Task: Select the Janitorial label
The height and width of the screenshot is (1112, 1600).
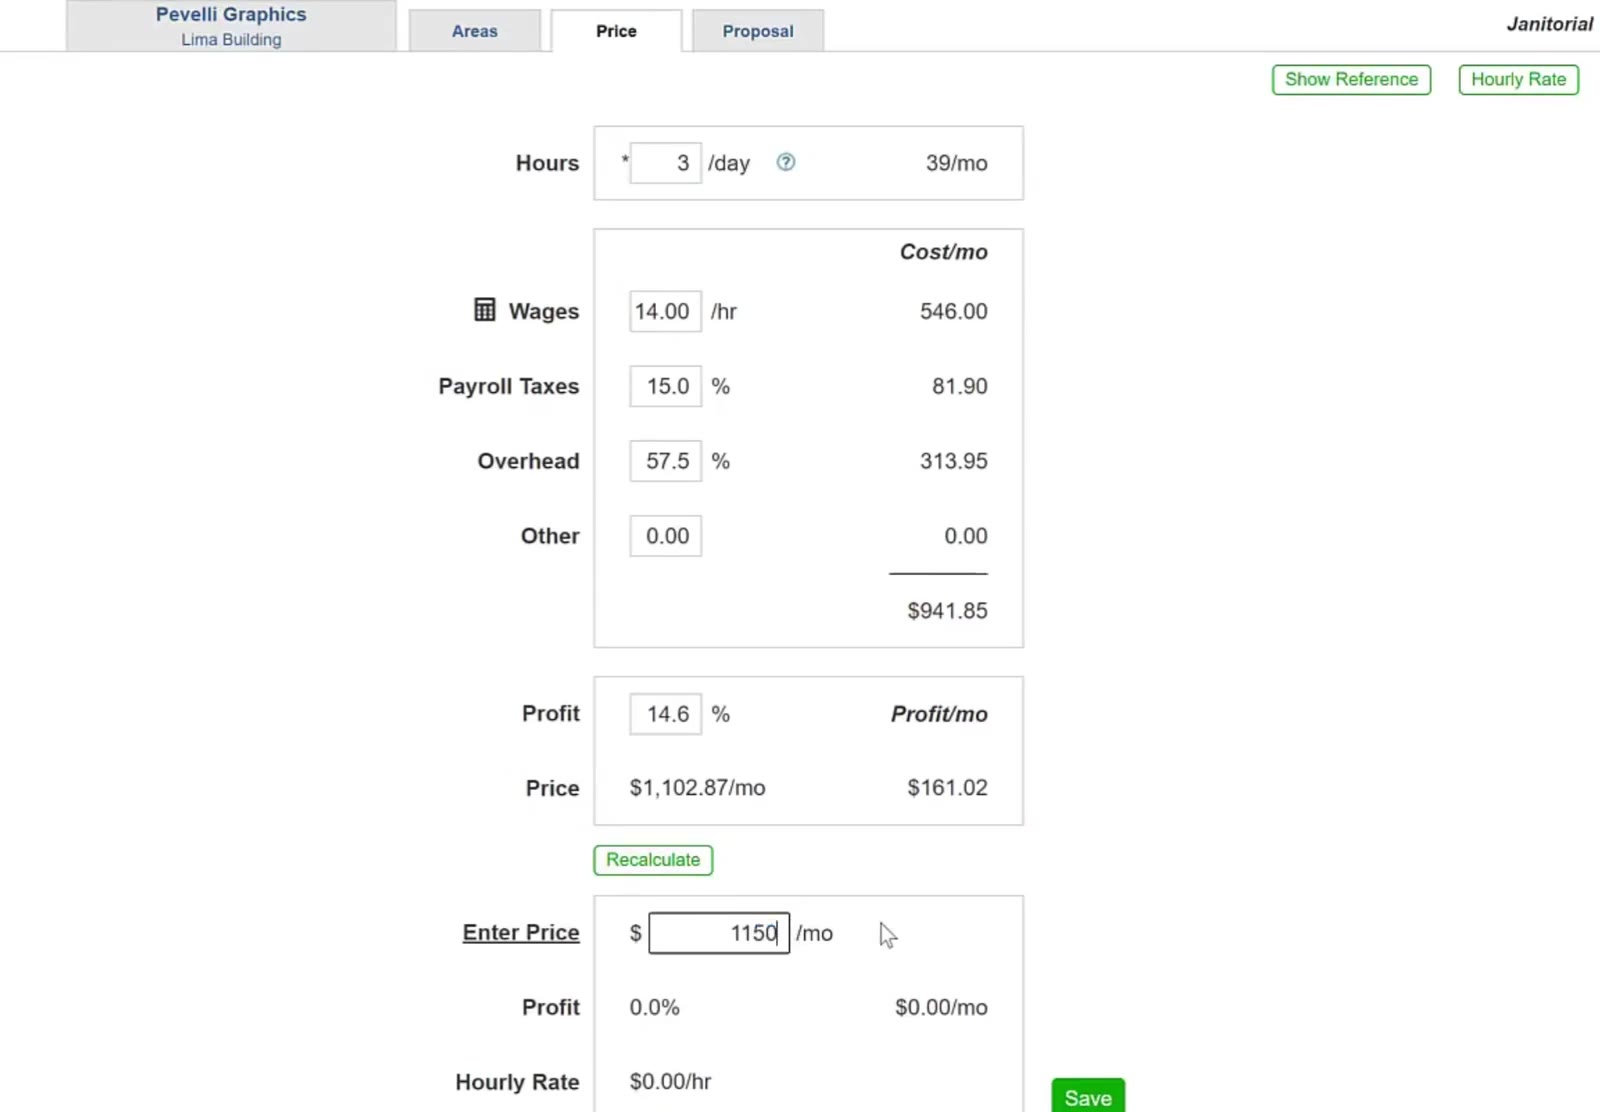Action: point(1549,24)
